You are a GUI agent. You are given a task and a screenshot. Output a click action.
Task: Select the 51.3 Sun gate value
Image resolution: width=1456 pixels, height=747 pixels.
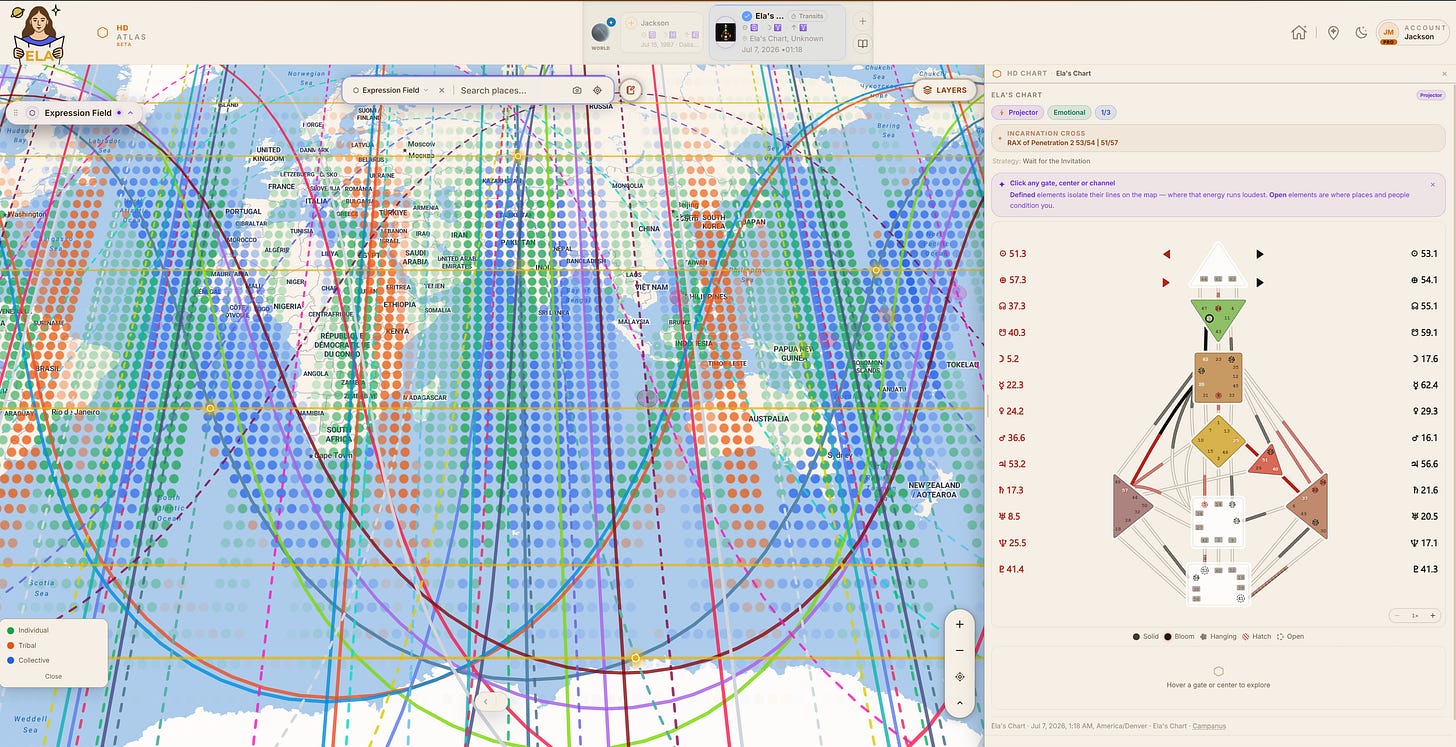click(x=1012, y=254)
